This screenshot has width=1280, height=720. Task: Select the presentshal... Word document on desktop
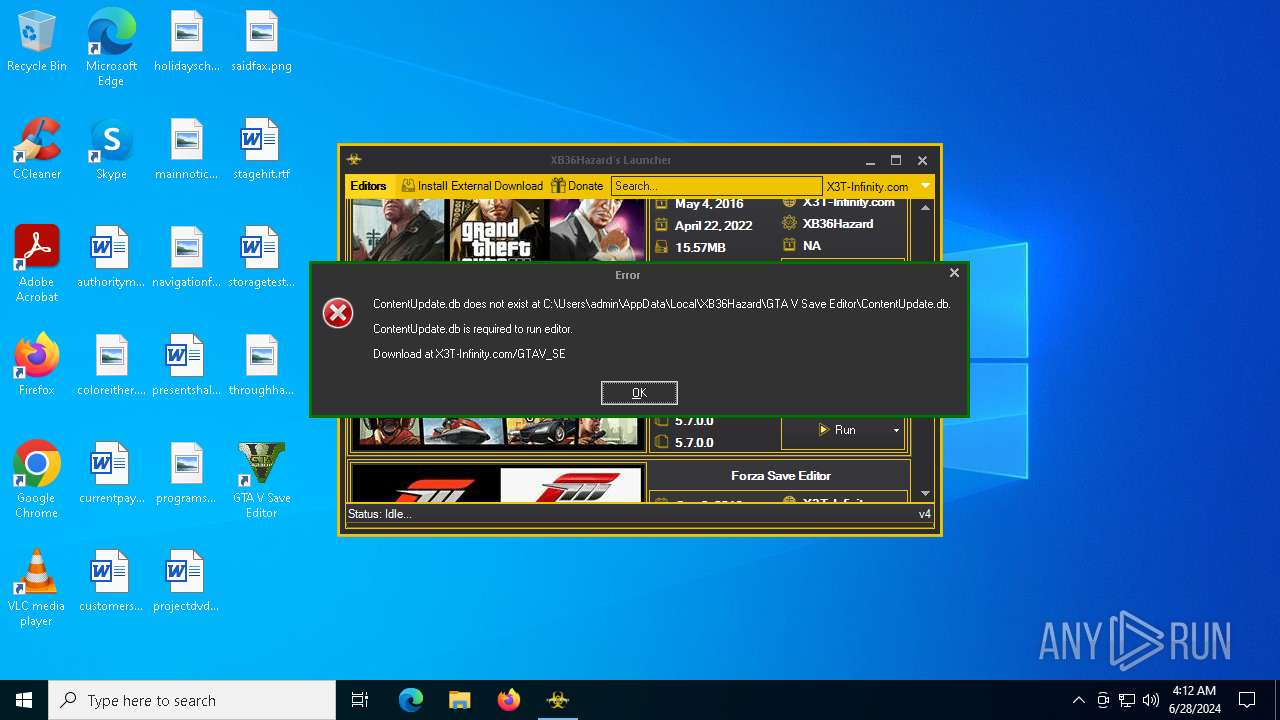(187, 366)
